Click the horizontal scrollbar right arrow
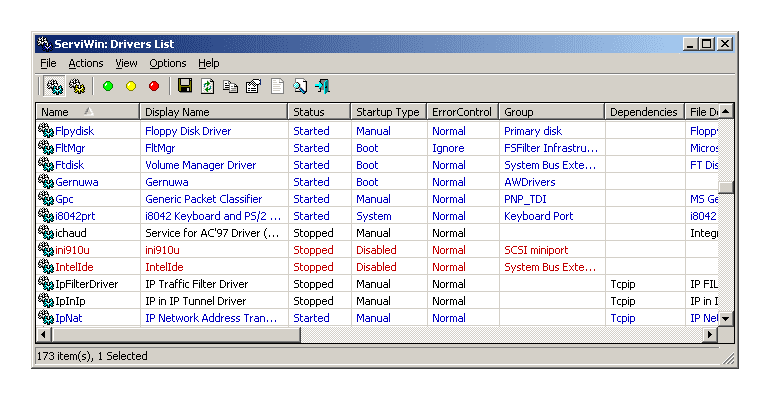 point(710,335)
